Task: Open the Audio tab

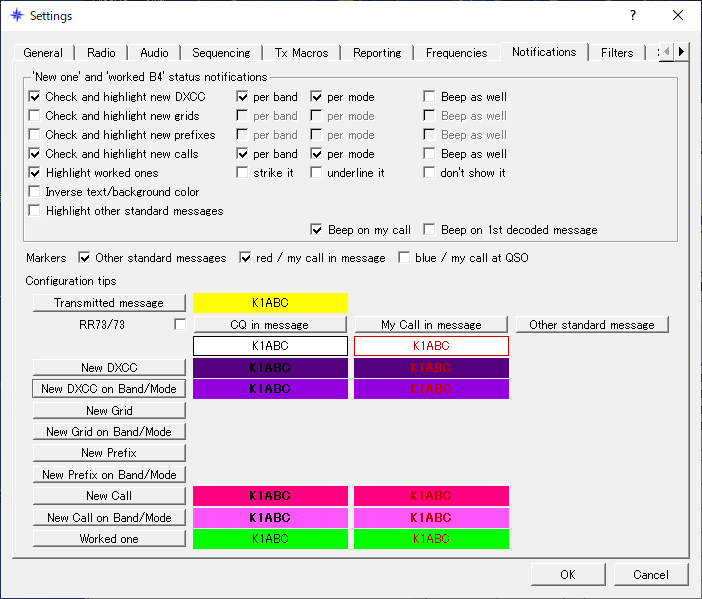Action: click(x=154, y=53)
